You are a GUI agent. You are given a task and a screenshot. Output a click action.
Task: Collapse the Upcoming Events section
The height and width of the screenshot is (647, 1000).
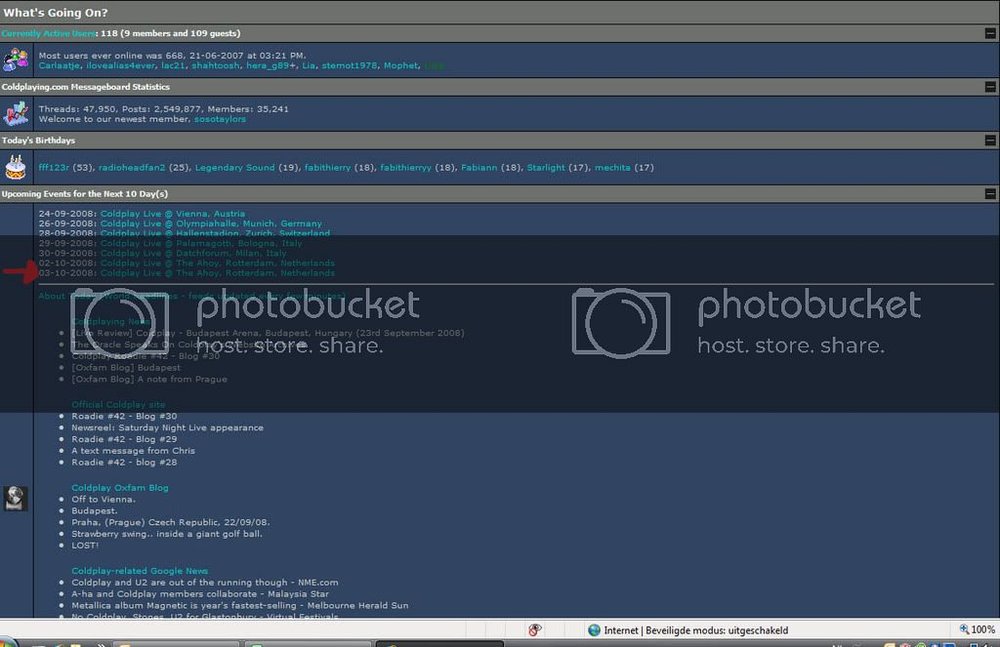coord(990,194)
